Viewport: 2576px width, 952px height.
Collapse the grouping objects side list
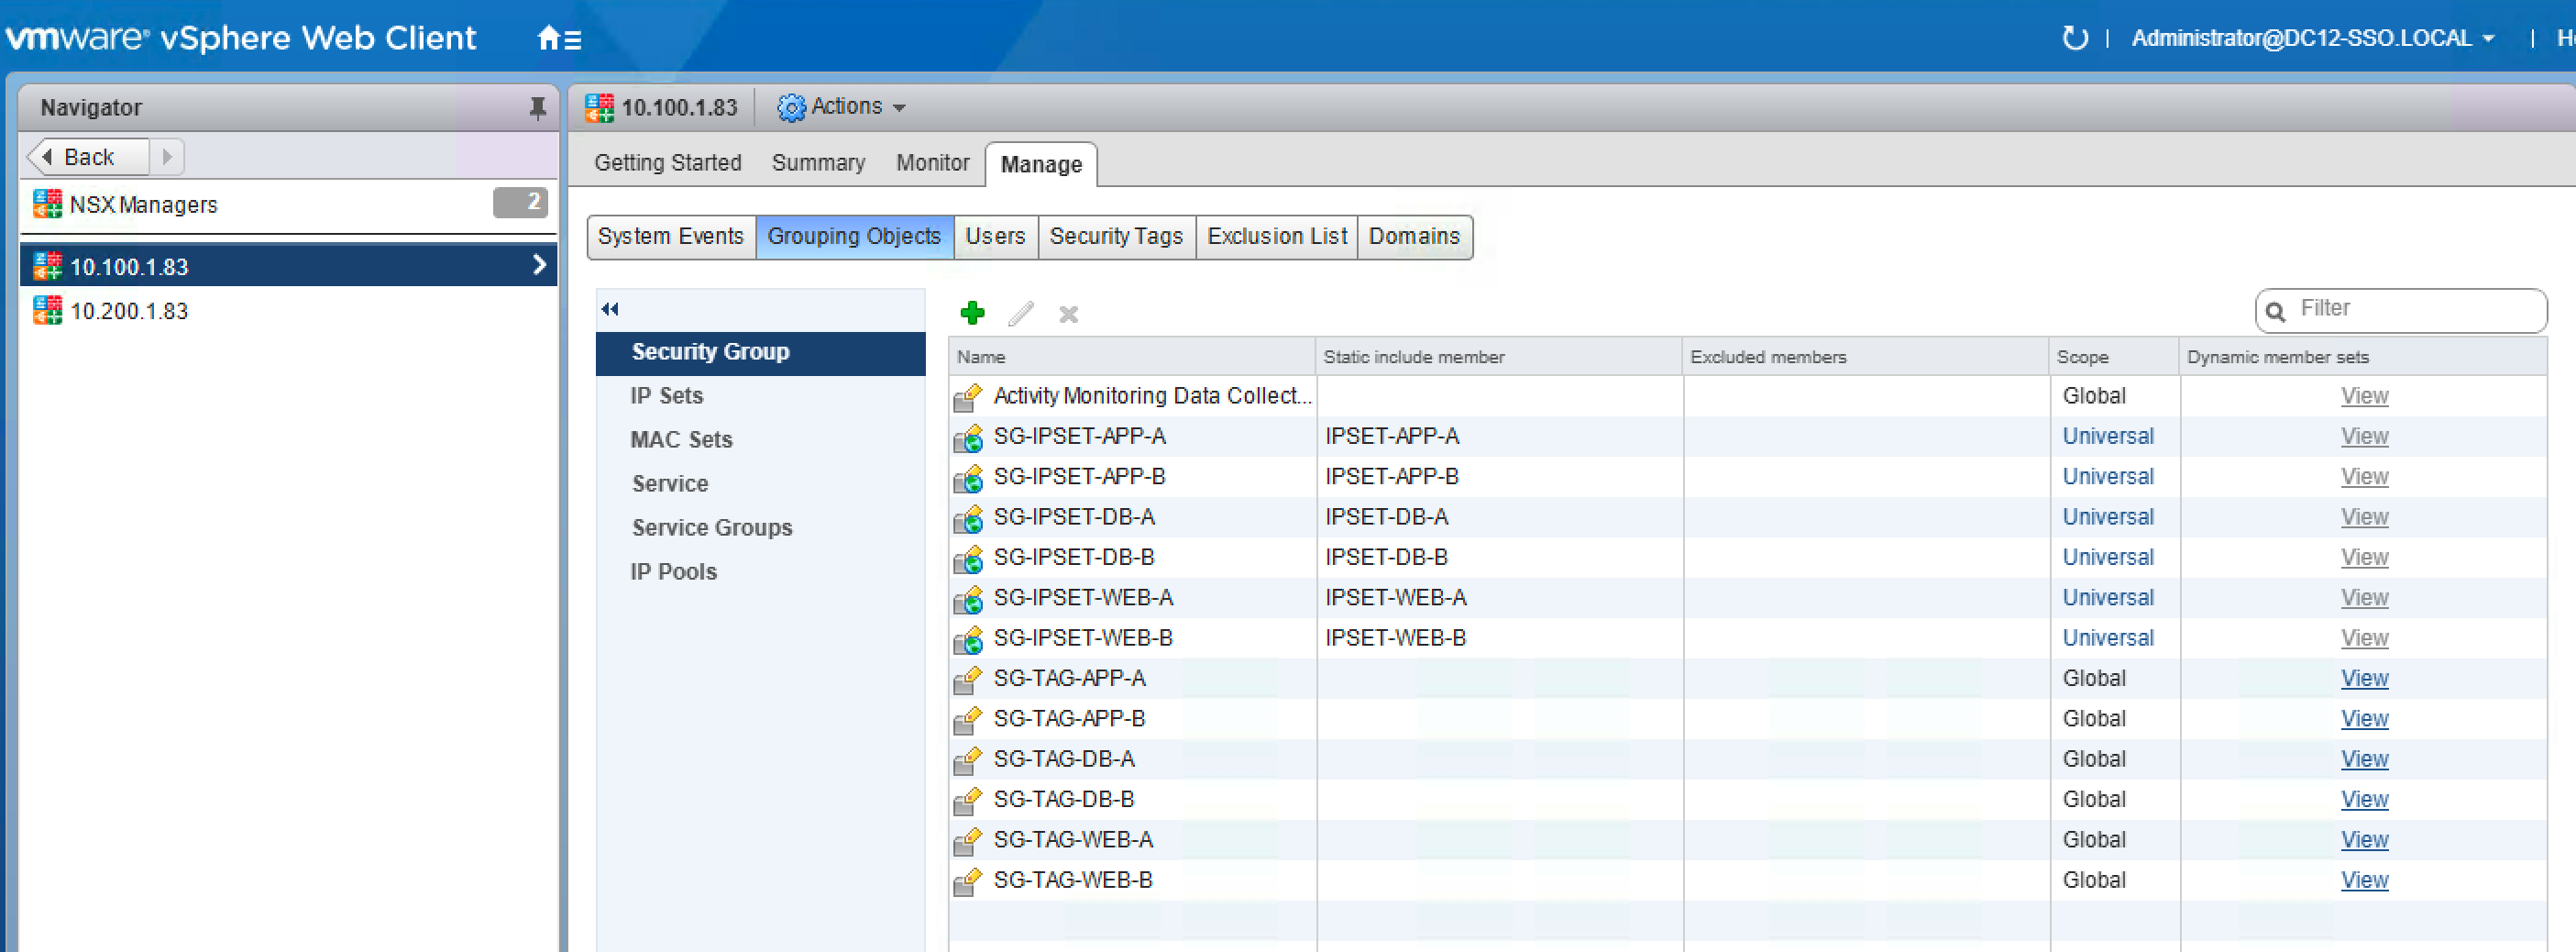[x=610, y=309]
